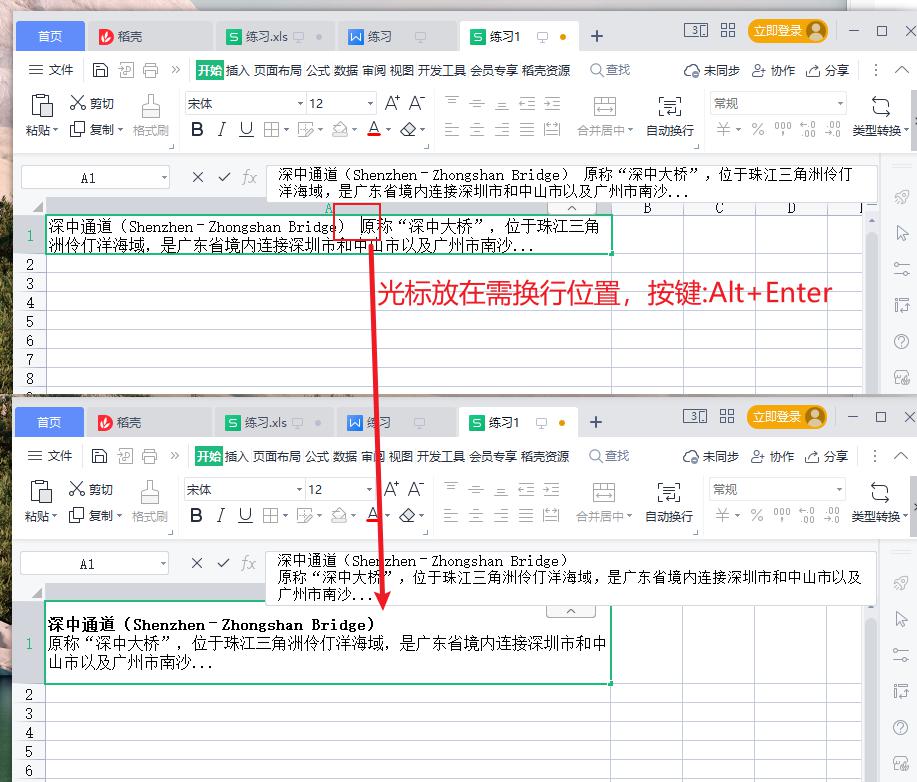Open the 页面布局 ribbon tab in the lower window
This screenshot has height=782, width=917.
pyautogui.click(x=277, y=456)
